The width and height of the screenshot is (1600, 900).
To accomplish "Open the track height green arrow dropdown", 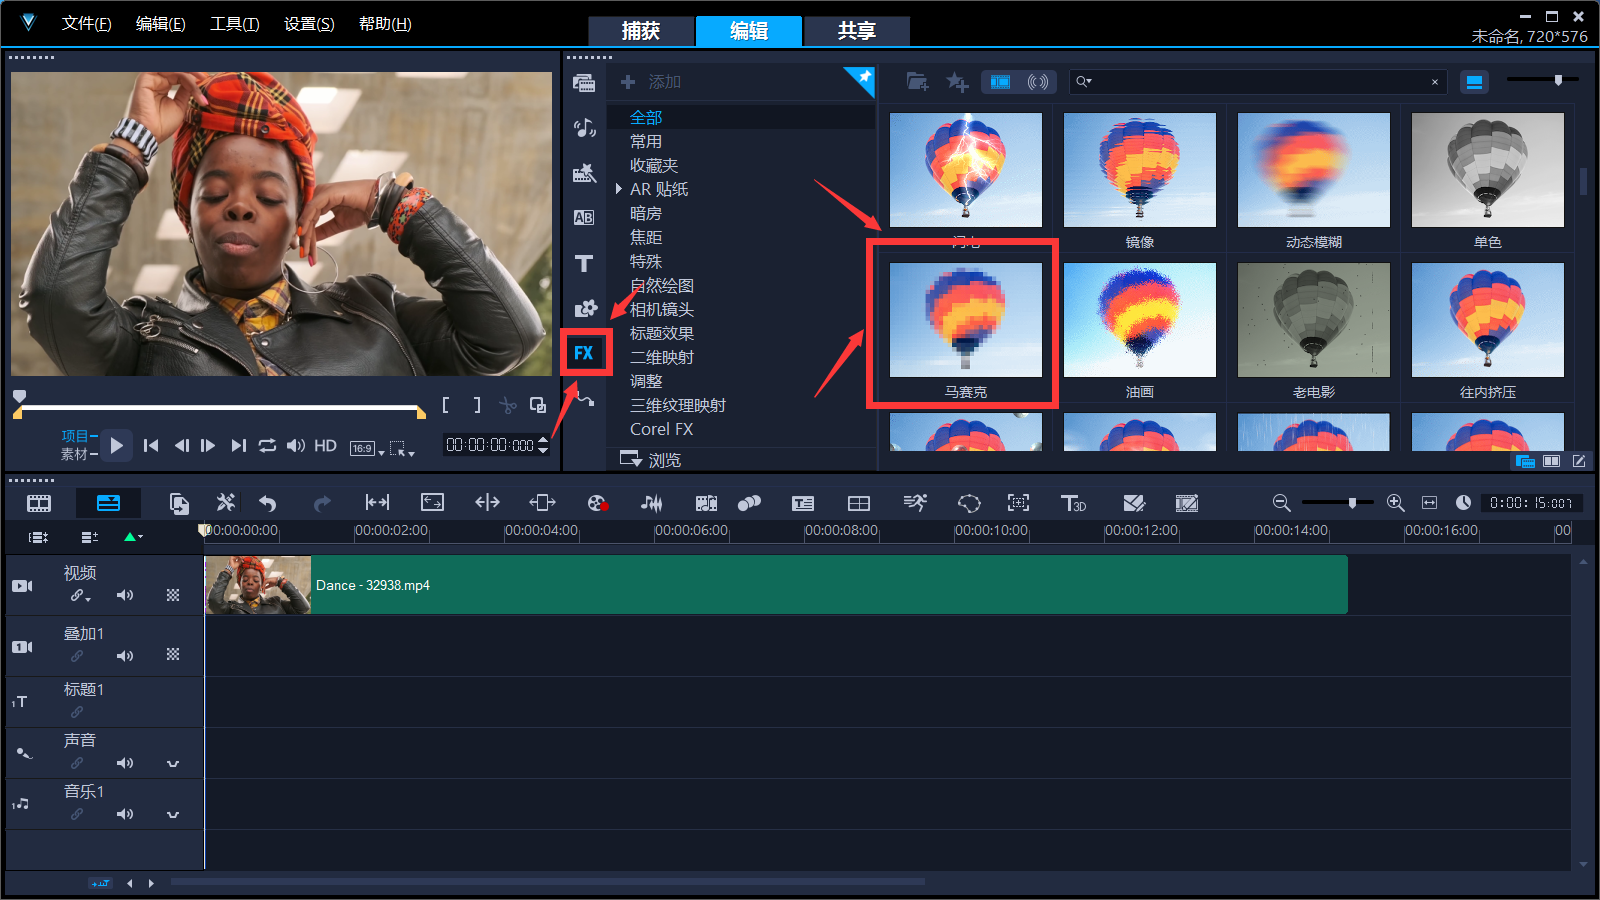I will tap(133, 537).
